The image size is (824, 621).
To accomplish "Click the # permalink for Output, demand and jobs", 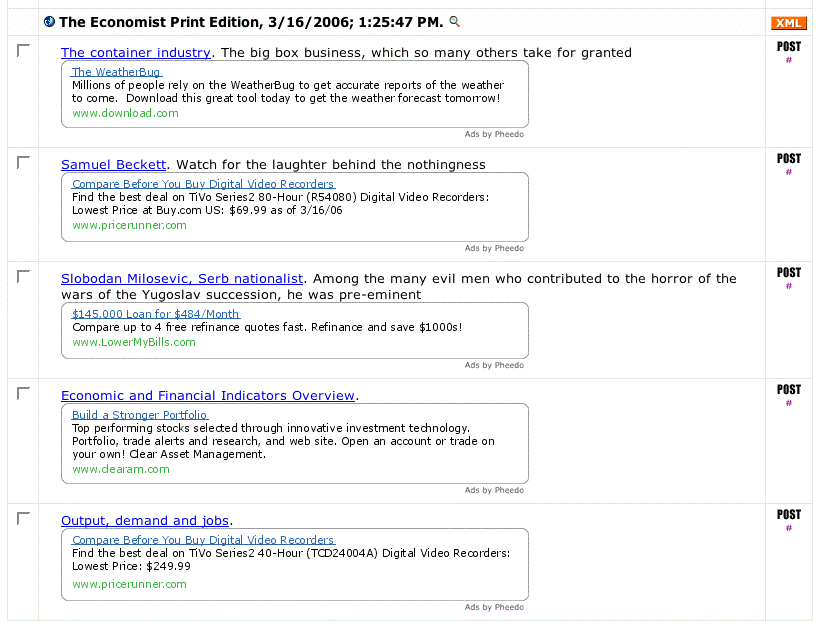I will [x=789, y=528].
